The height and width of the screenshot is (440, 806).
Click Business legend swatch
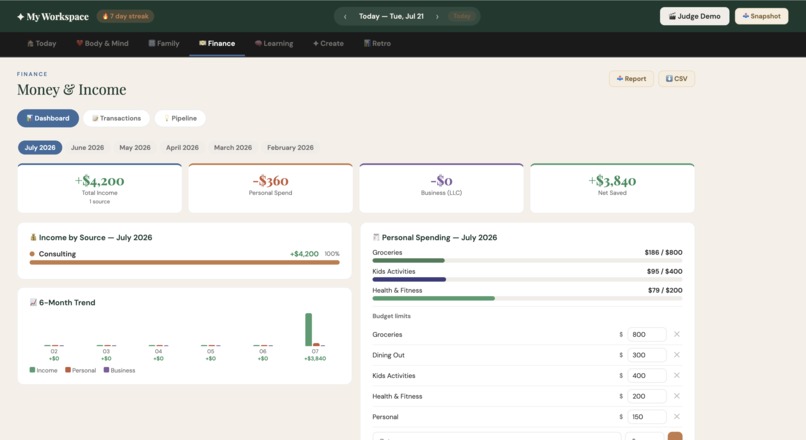[x=106, y=370]
